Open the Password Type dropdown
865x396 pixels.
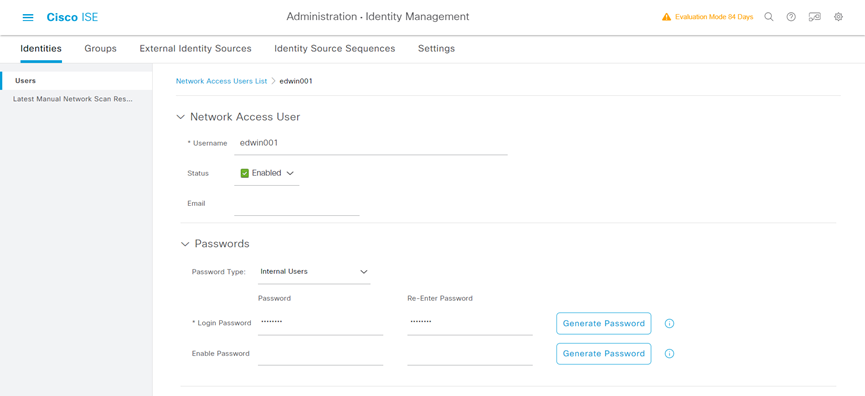314,272
